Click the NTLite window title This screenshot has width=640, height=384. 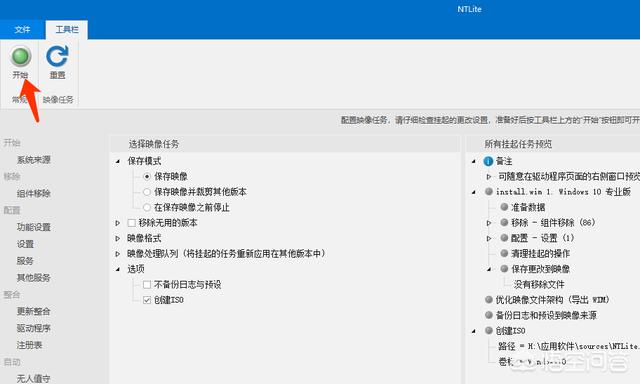[x=469, y=9]
